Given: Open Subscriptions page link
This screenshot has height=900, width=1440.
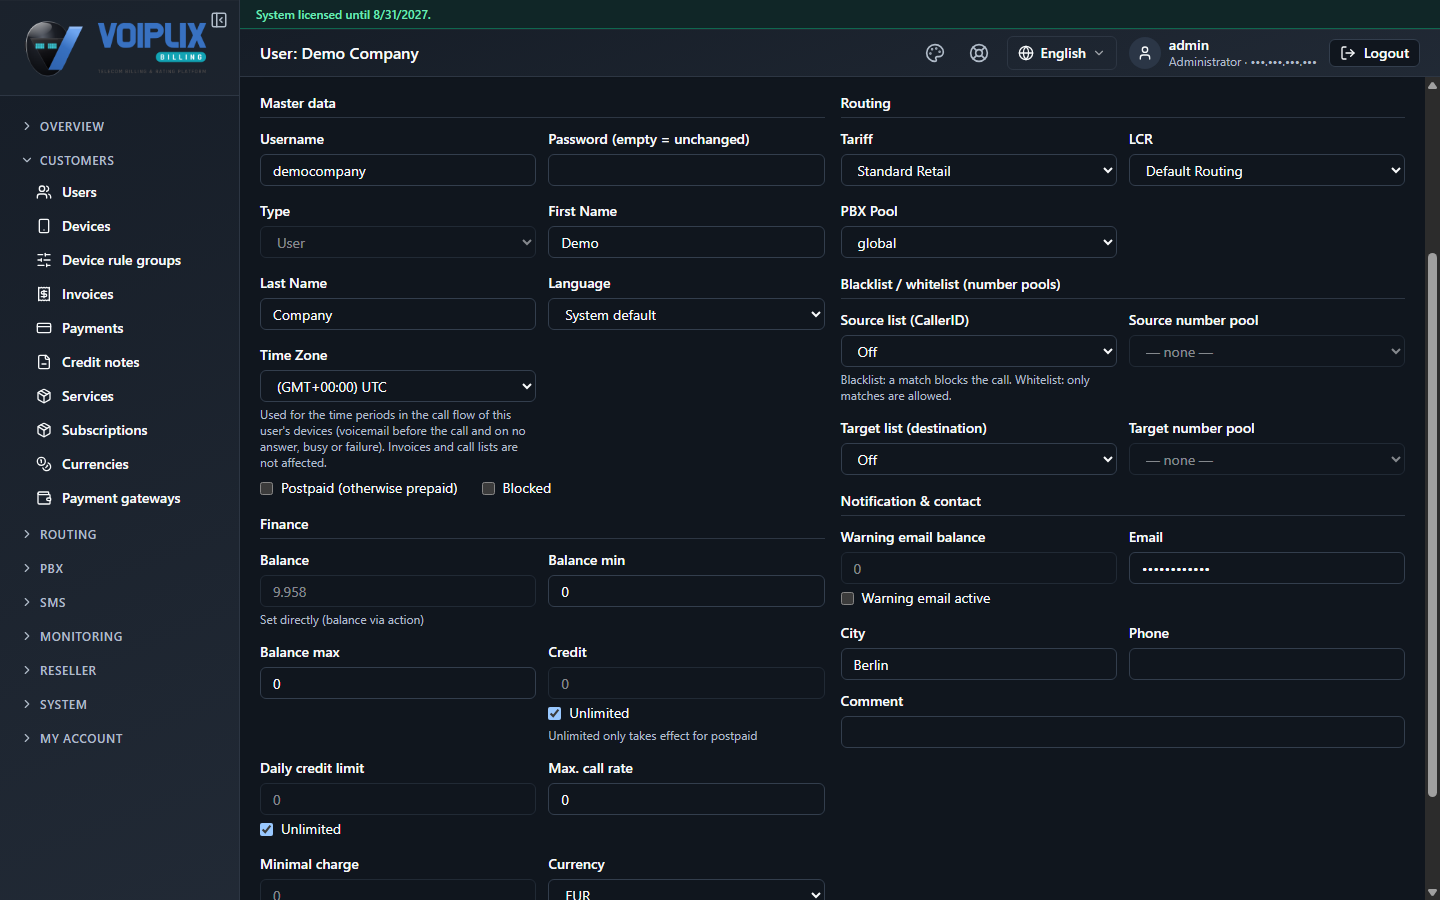Looking at the screenshot, I should point(104,430).
